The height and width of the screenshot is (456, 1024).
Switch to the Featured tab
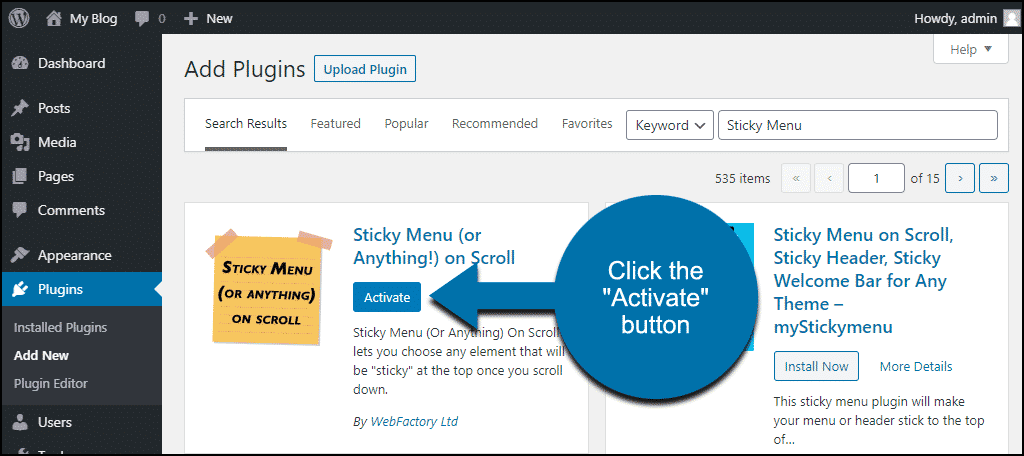pos(336,123)
